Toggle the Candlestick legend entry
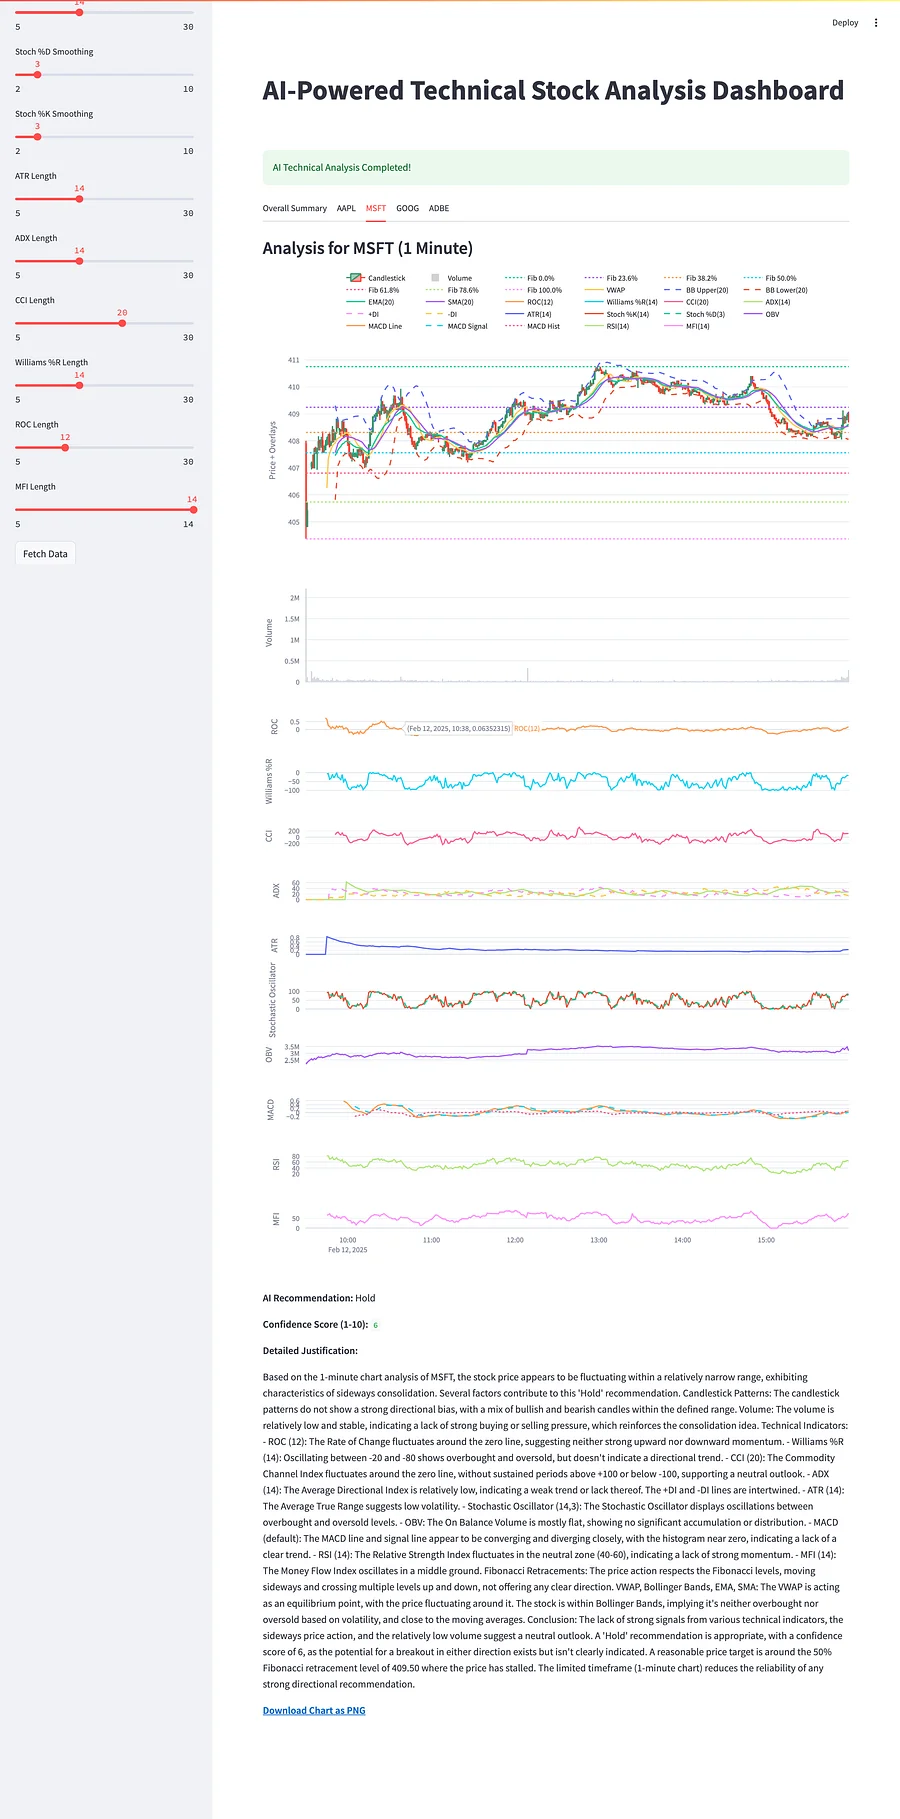The width and height of the screenshot is (900, 1819). [376, 278]
